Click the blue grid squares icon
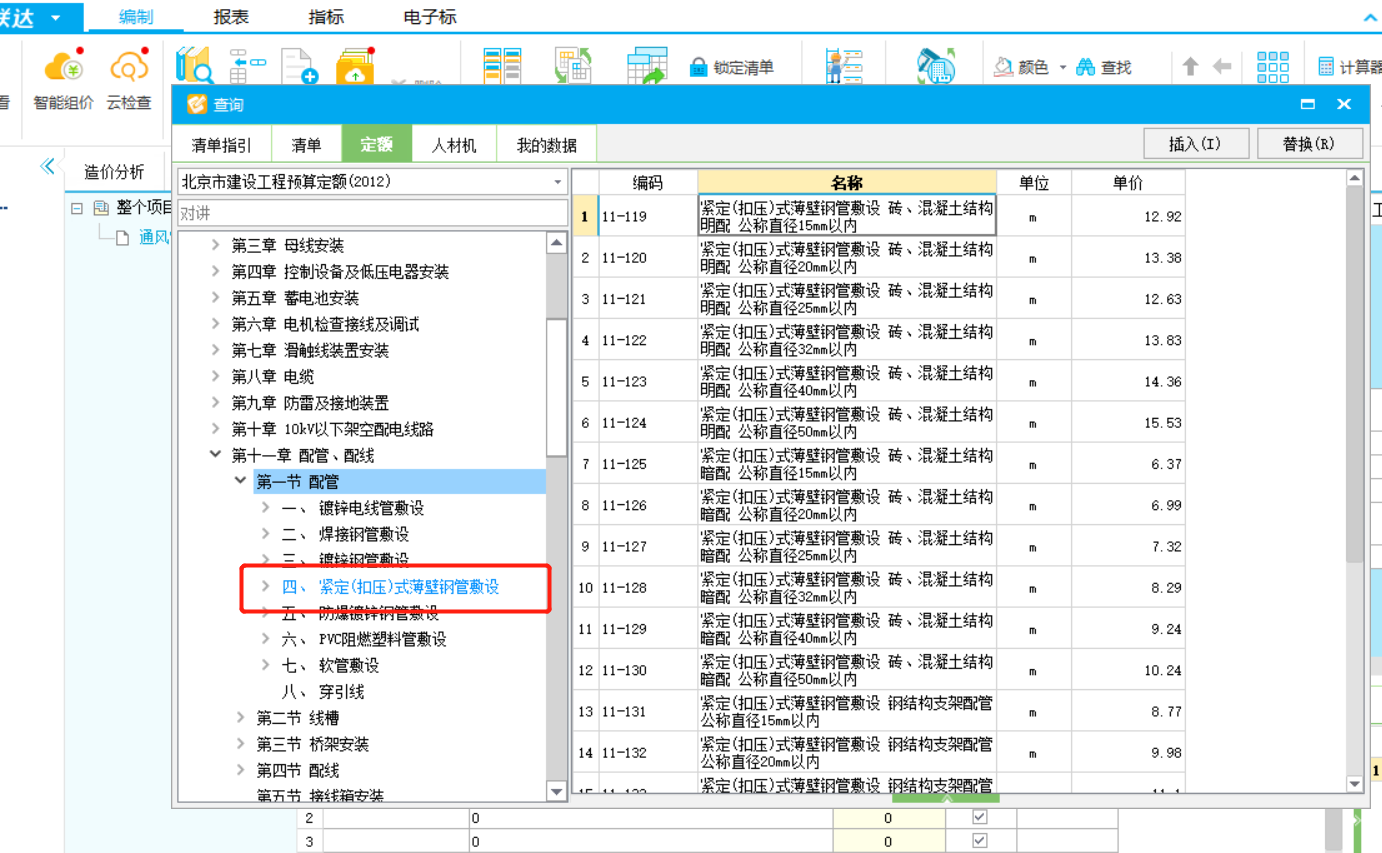This screenshot has height=853, width=1382. pyautogui.click(x=1273, y=67)
